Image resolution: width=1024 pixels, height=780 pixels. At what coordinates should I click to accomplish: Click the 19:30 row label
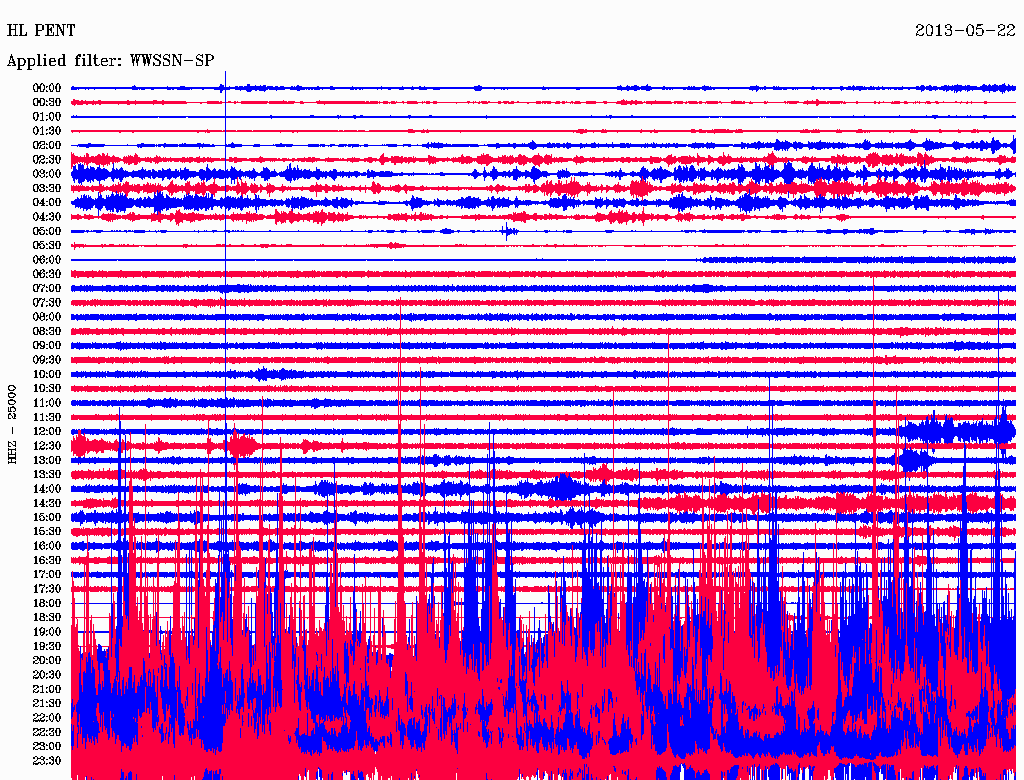click(47, 646)
